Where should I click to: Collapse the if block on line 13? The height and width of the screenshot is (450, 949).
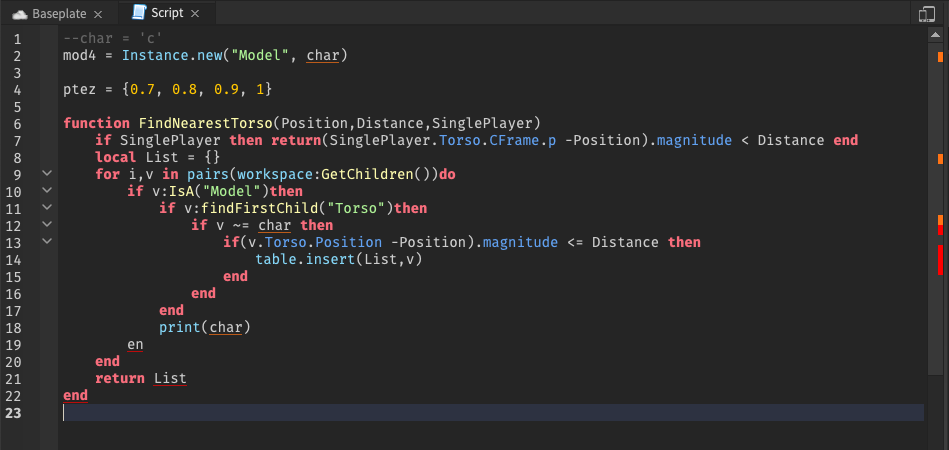pyautogui.click(x=47, y=241)
